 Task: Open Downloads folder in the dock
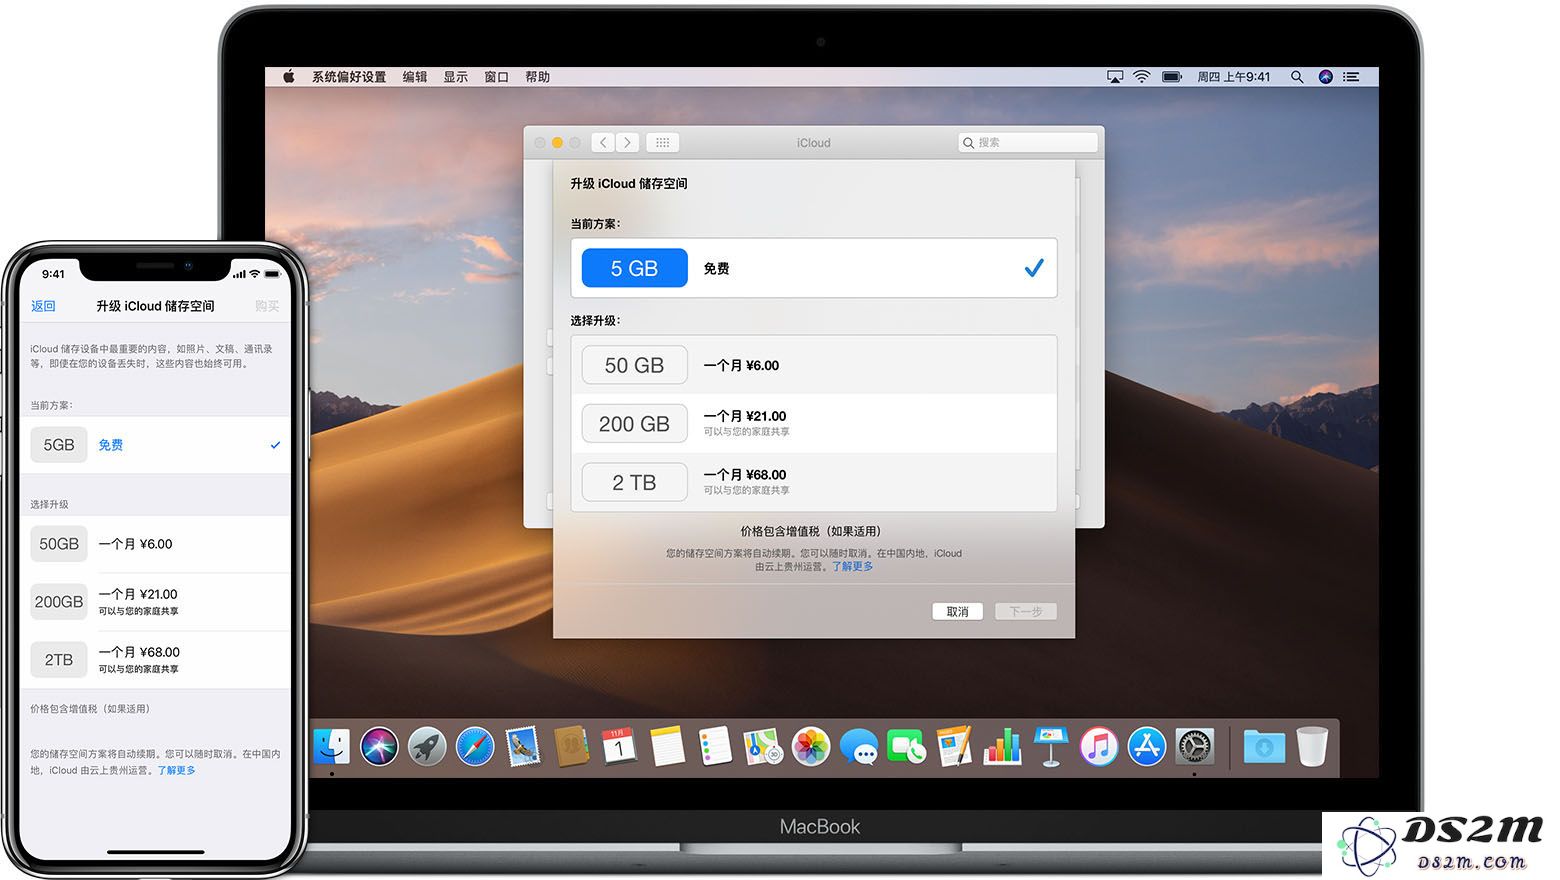(x=1264, y=747)
